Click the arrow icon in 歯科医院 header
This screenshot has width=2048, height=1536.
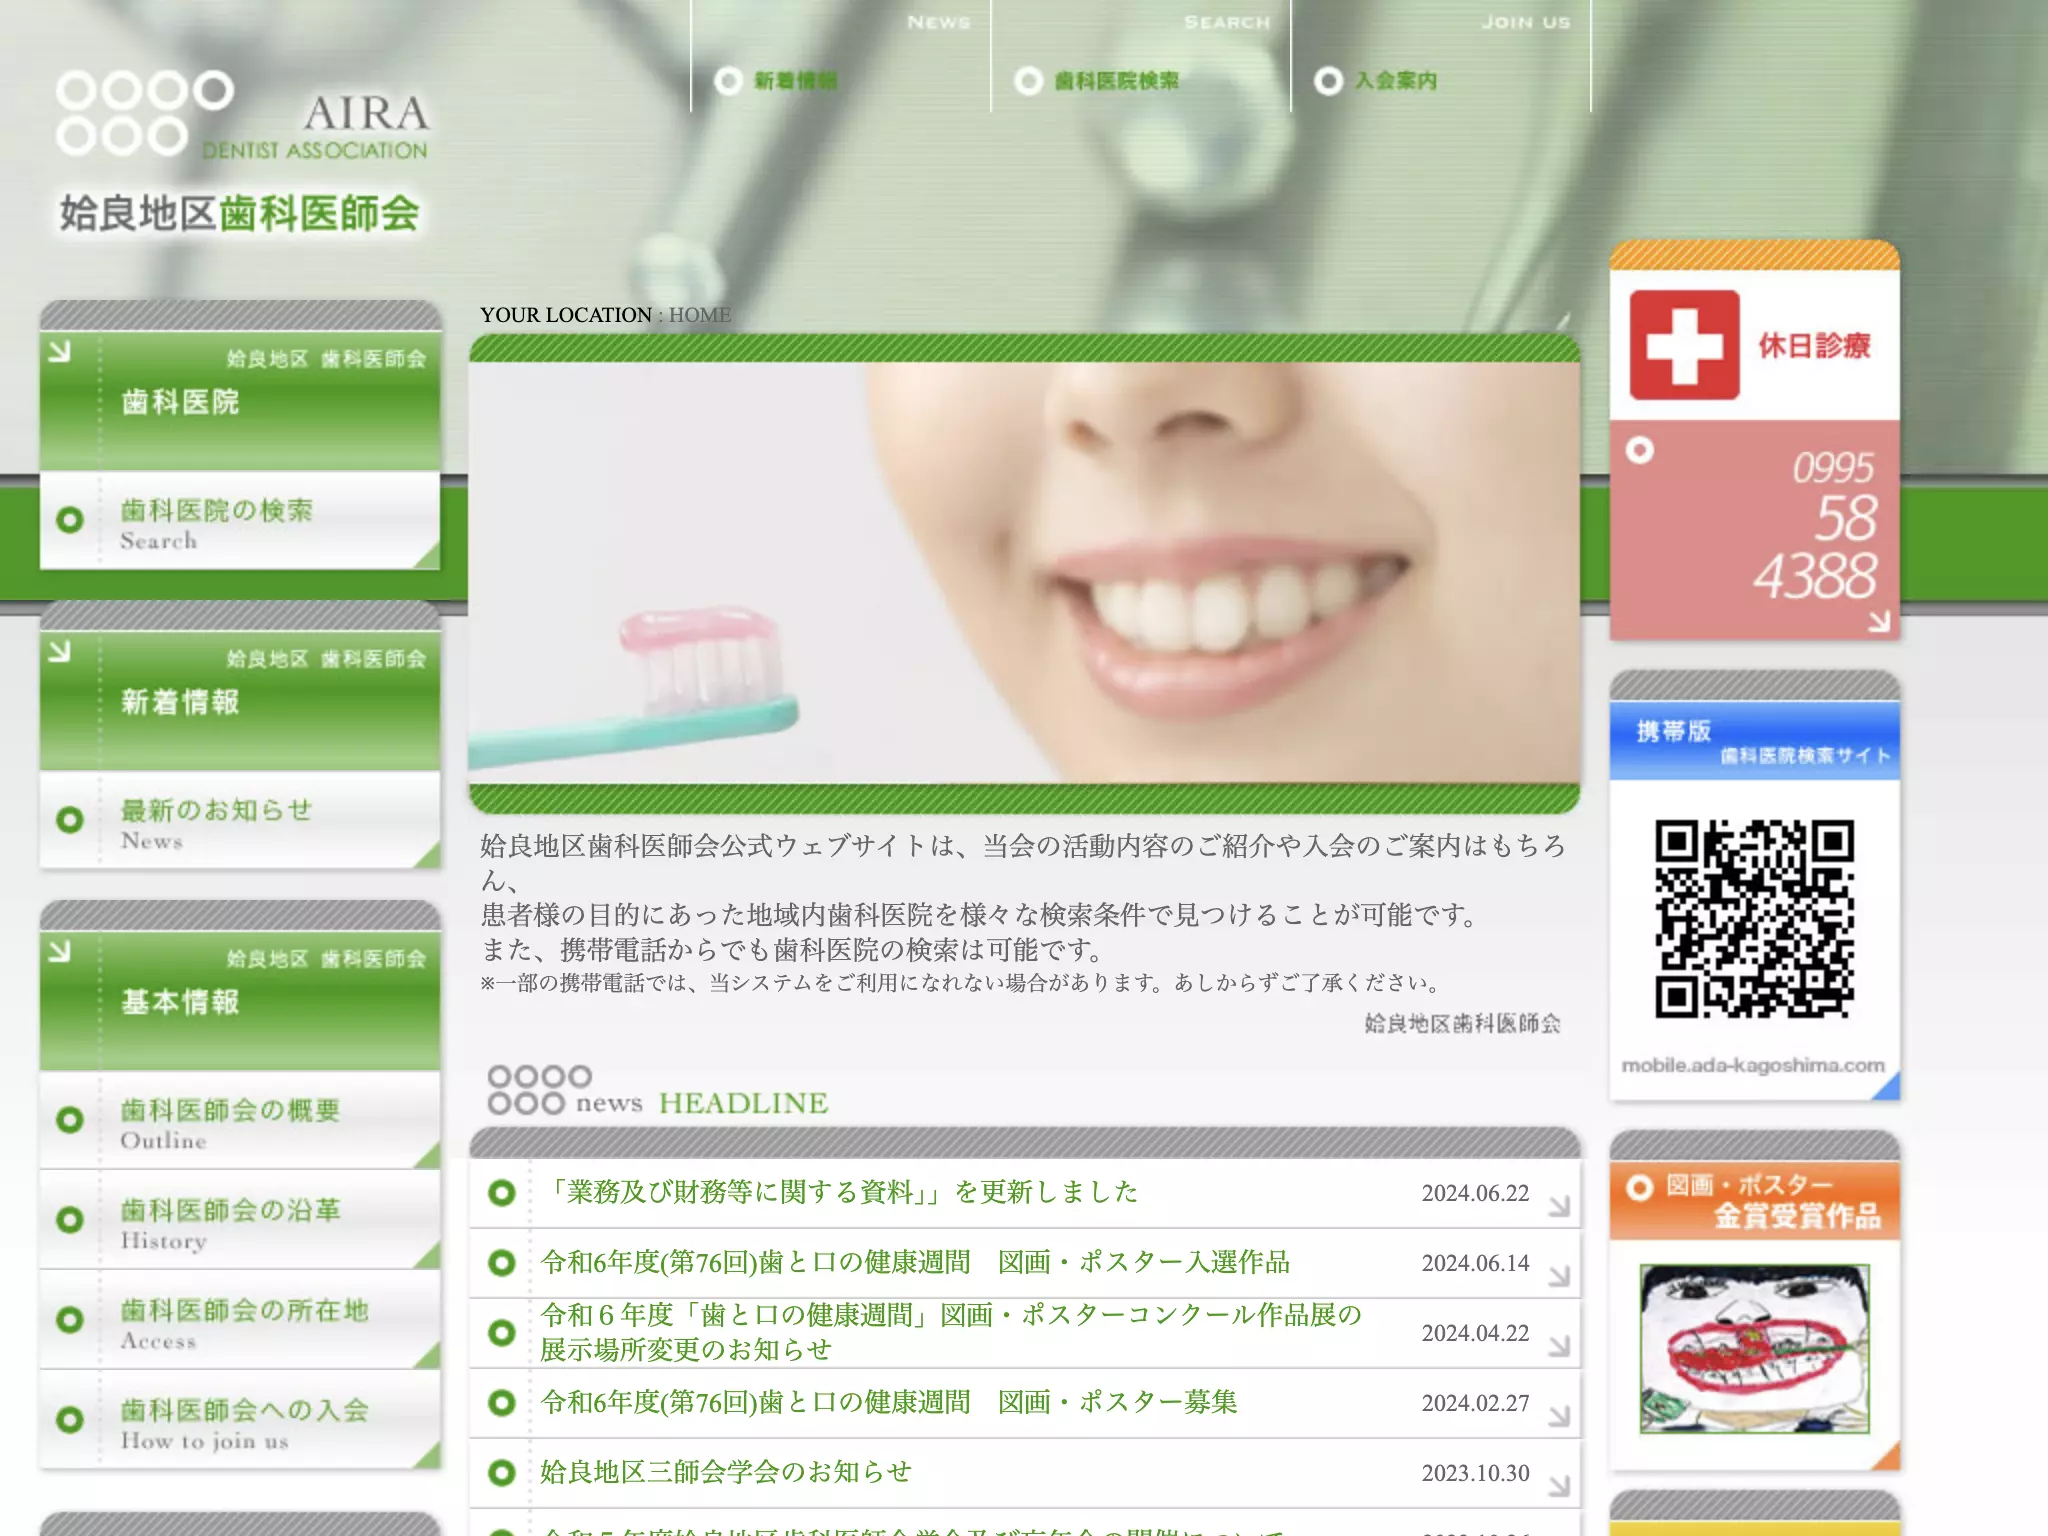point(60,351)
